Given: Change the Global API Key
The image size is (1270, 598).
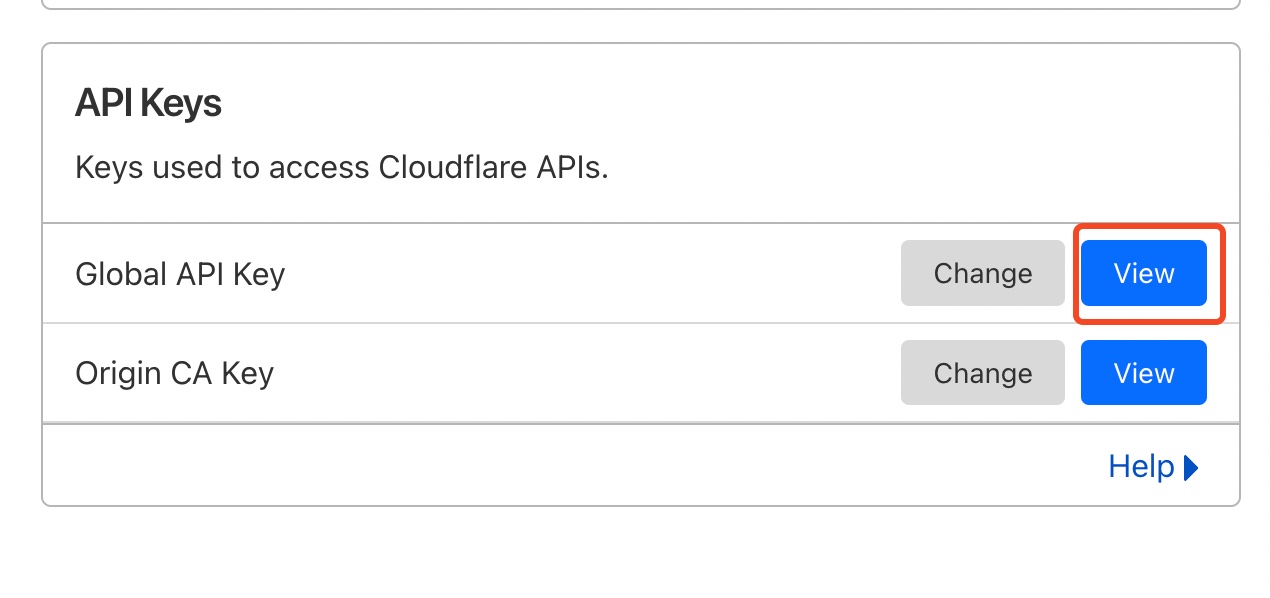Looking at the screenshot, I should pyautogui.click(x=982, y=273).
